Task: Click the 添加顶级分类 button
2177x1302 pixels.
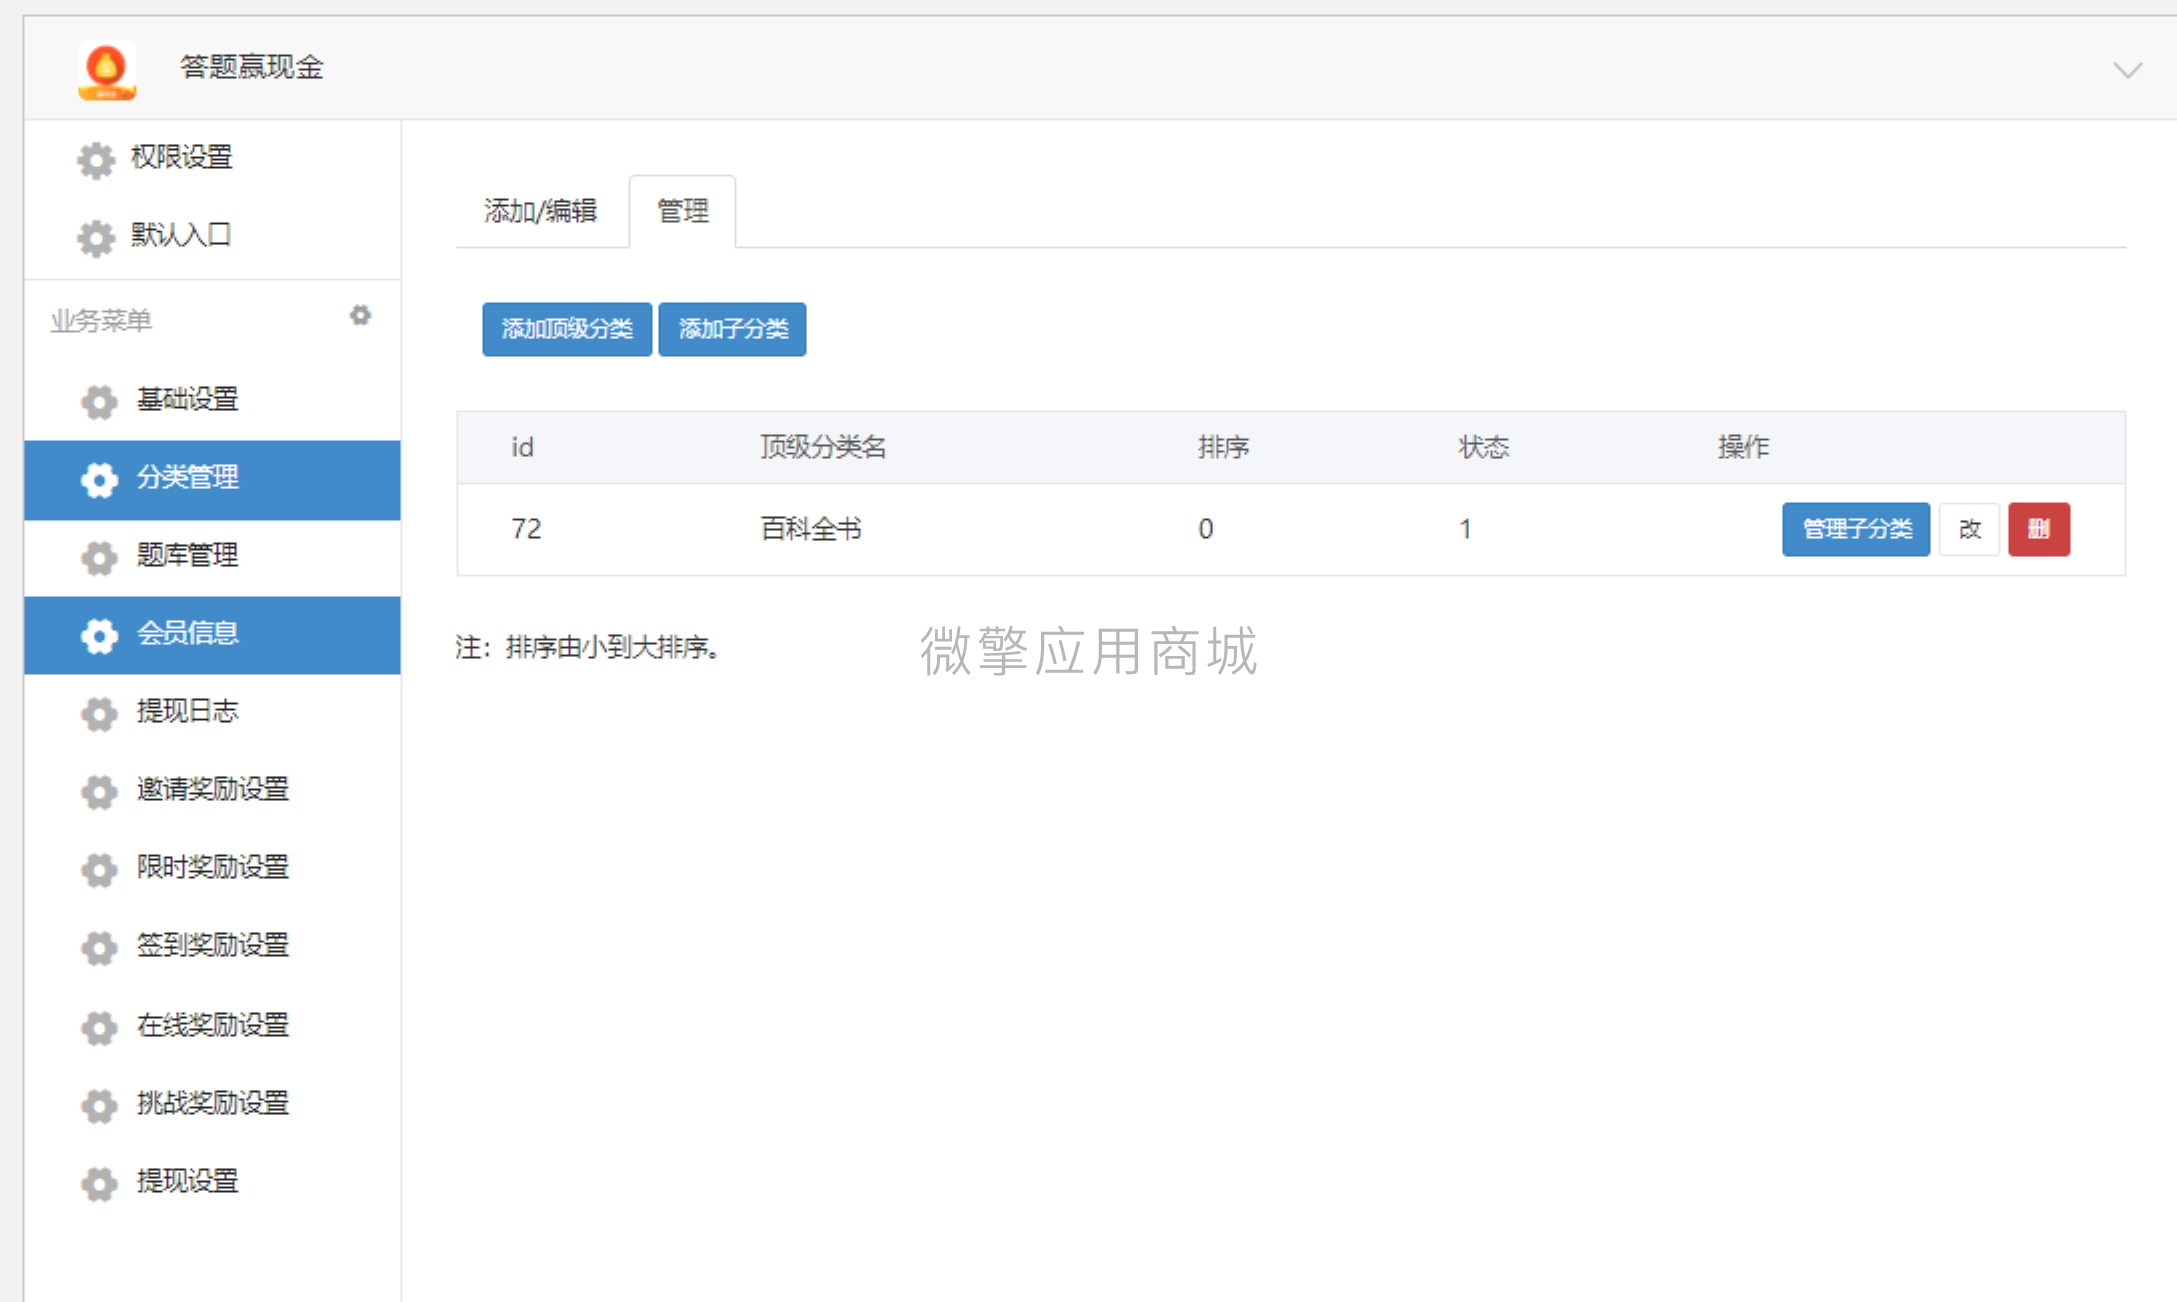Action: click(x=567, y=329)
